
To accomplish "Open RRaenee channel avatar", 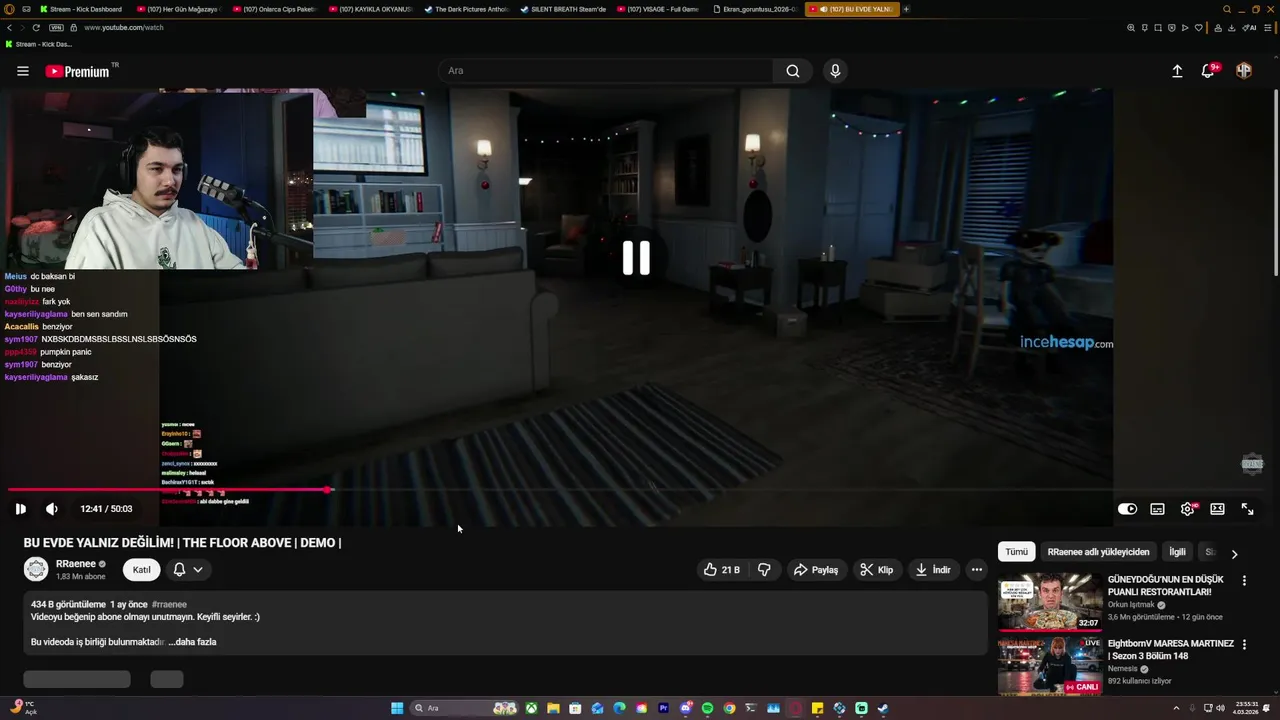I will coord(36,570).
